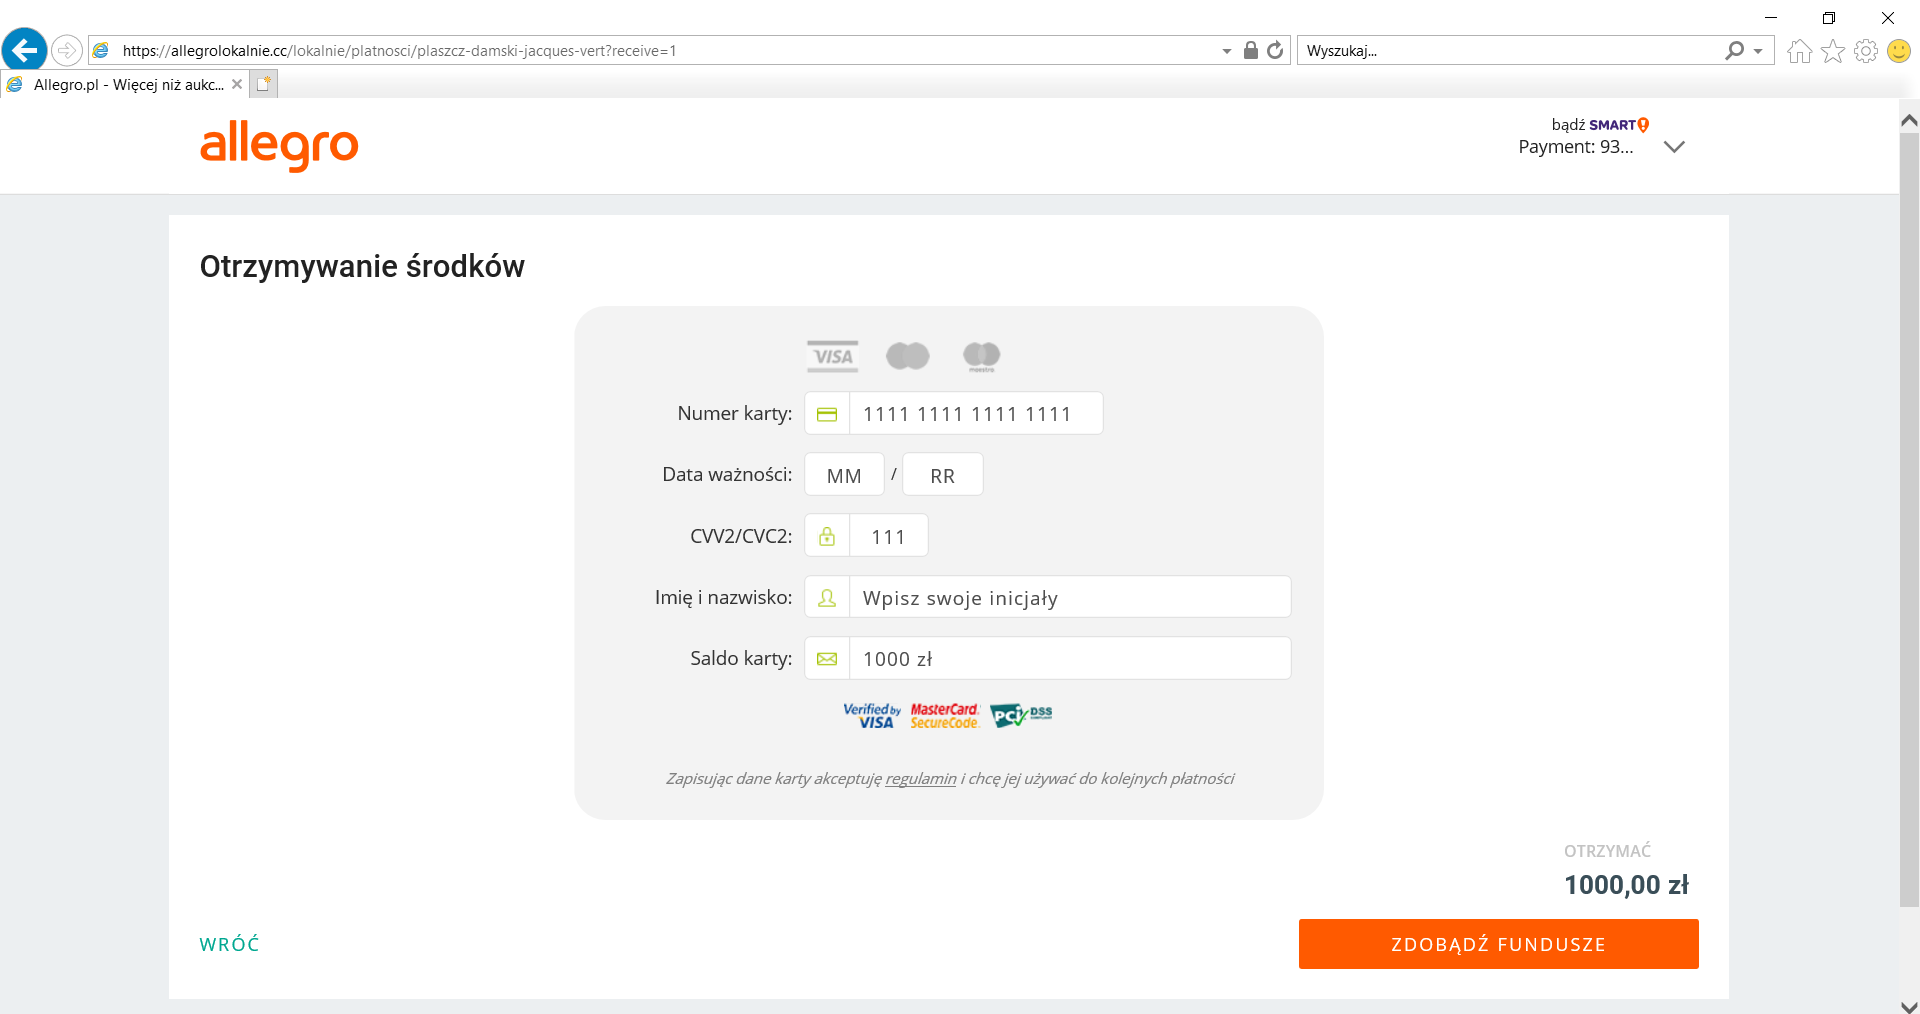Open the browser home page icon
Image resolution: width=1920 pixels, height=1014 pixels.
tap(1799, 51)
